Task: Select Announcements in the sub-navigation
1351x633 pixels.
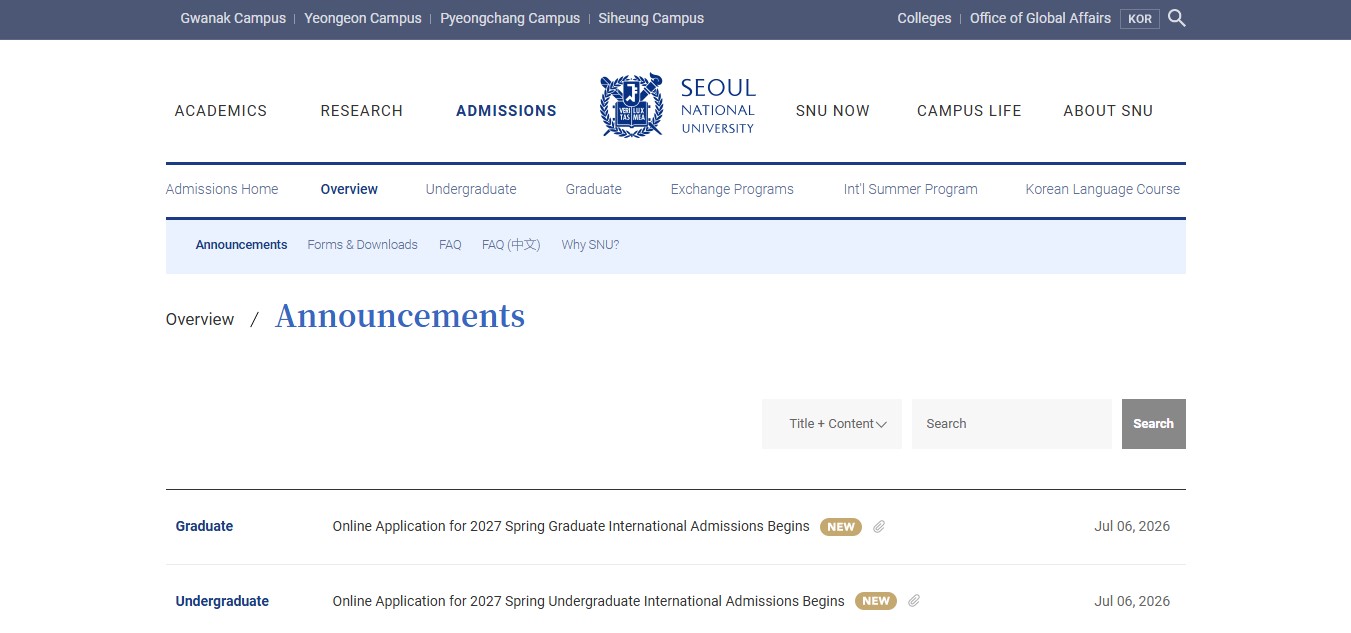Action: click(242, 245)
